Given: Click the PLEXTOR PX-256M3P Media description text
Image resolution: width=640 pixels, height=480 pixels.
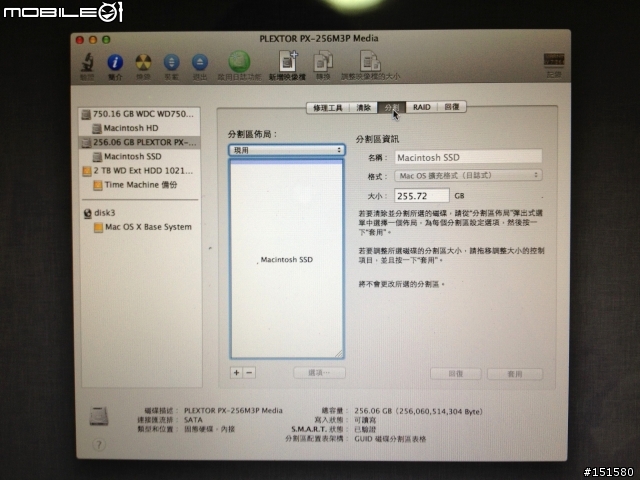Looking at the screenshot, I should click(x=233, y=410).
